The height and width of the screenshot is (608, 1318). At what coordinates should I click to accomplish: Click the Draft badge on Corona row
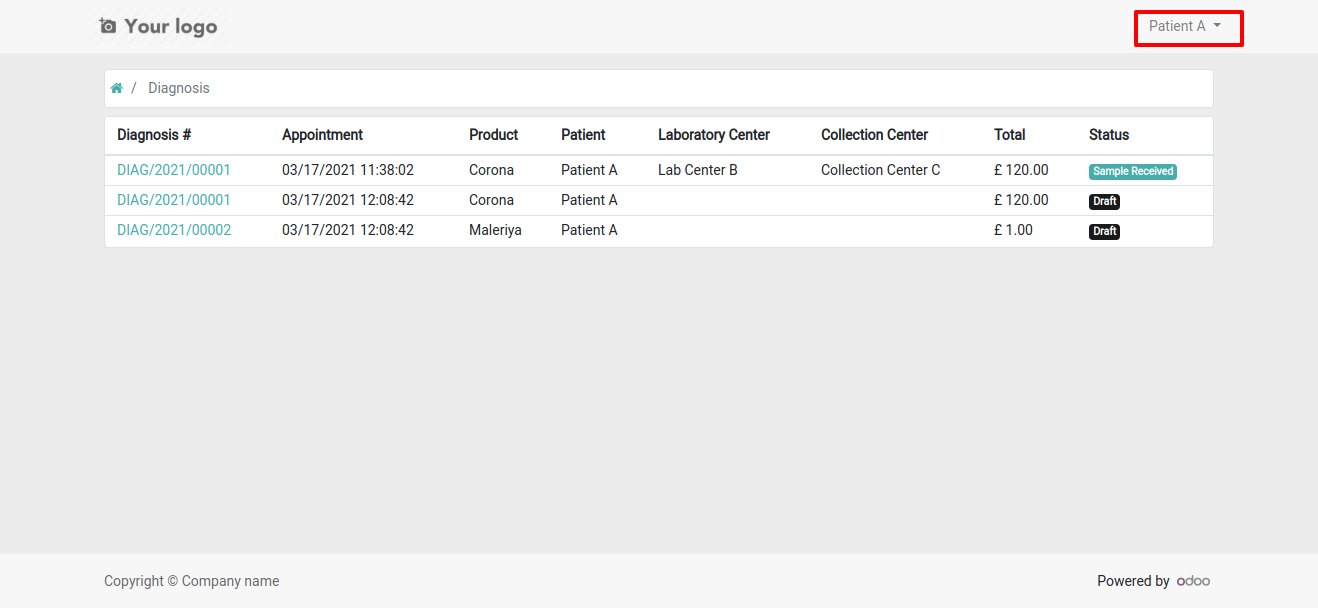tap(1104, 201)
